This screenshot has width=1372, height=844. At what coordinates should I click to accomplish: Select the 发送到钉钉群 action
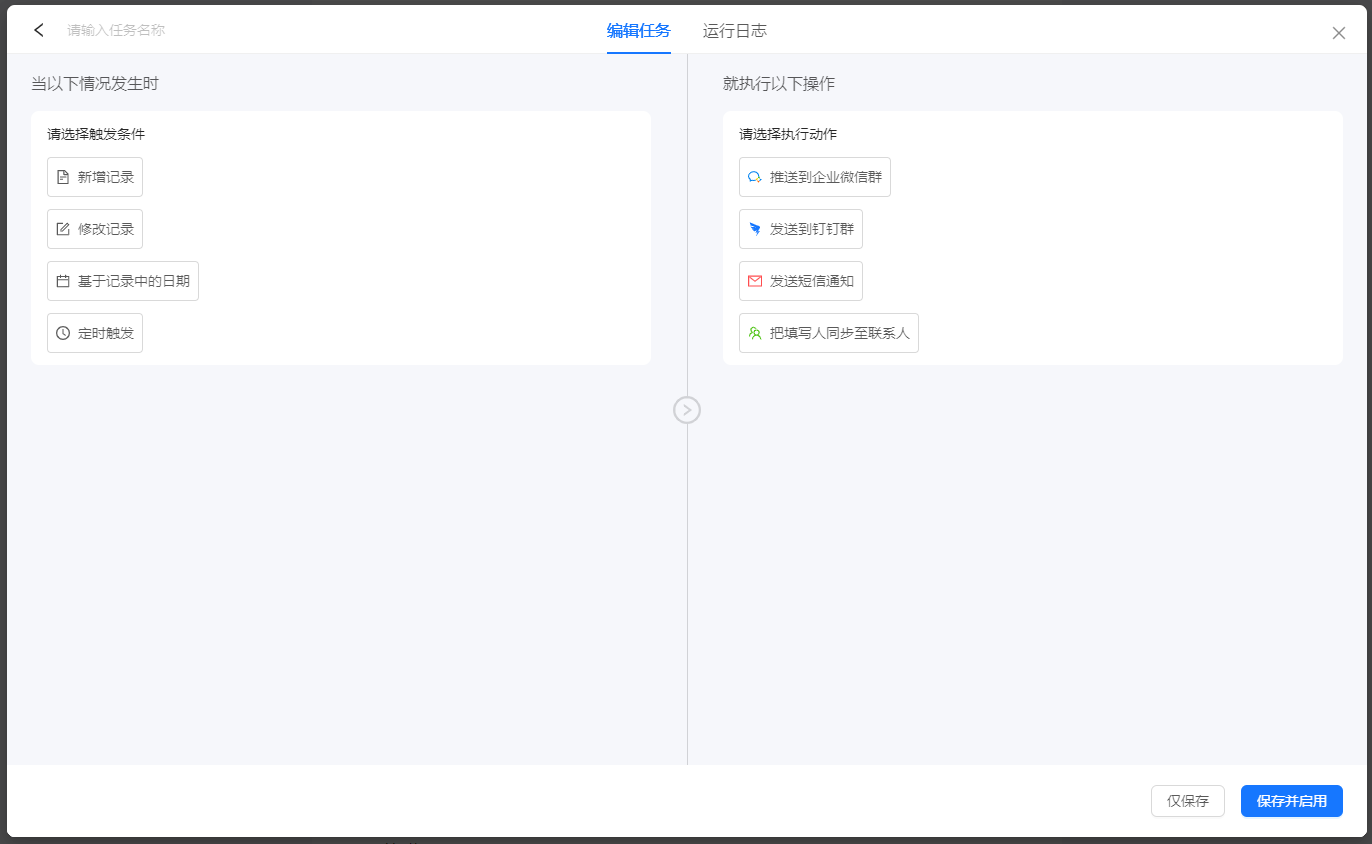click(801, 229)
